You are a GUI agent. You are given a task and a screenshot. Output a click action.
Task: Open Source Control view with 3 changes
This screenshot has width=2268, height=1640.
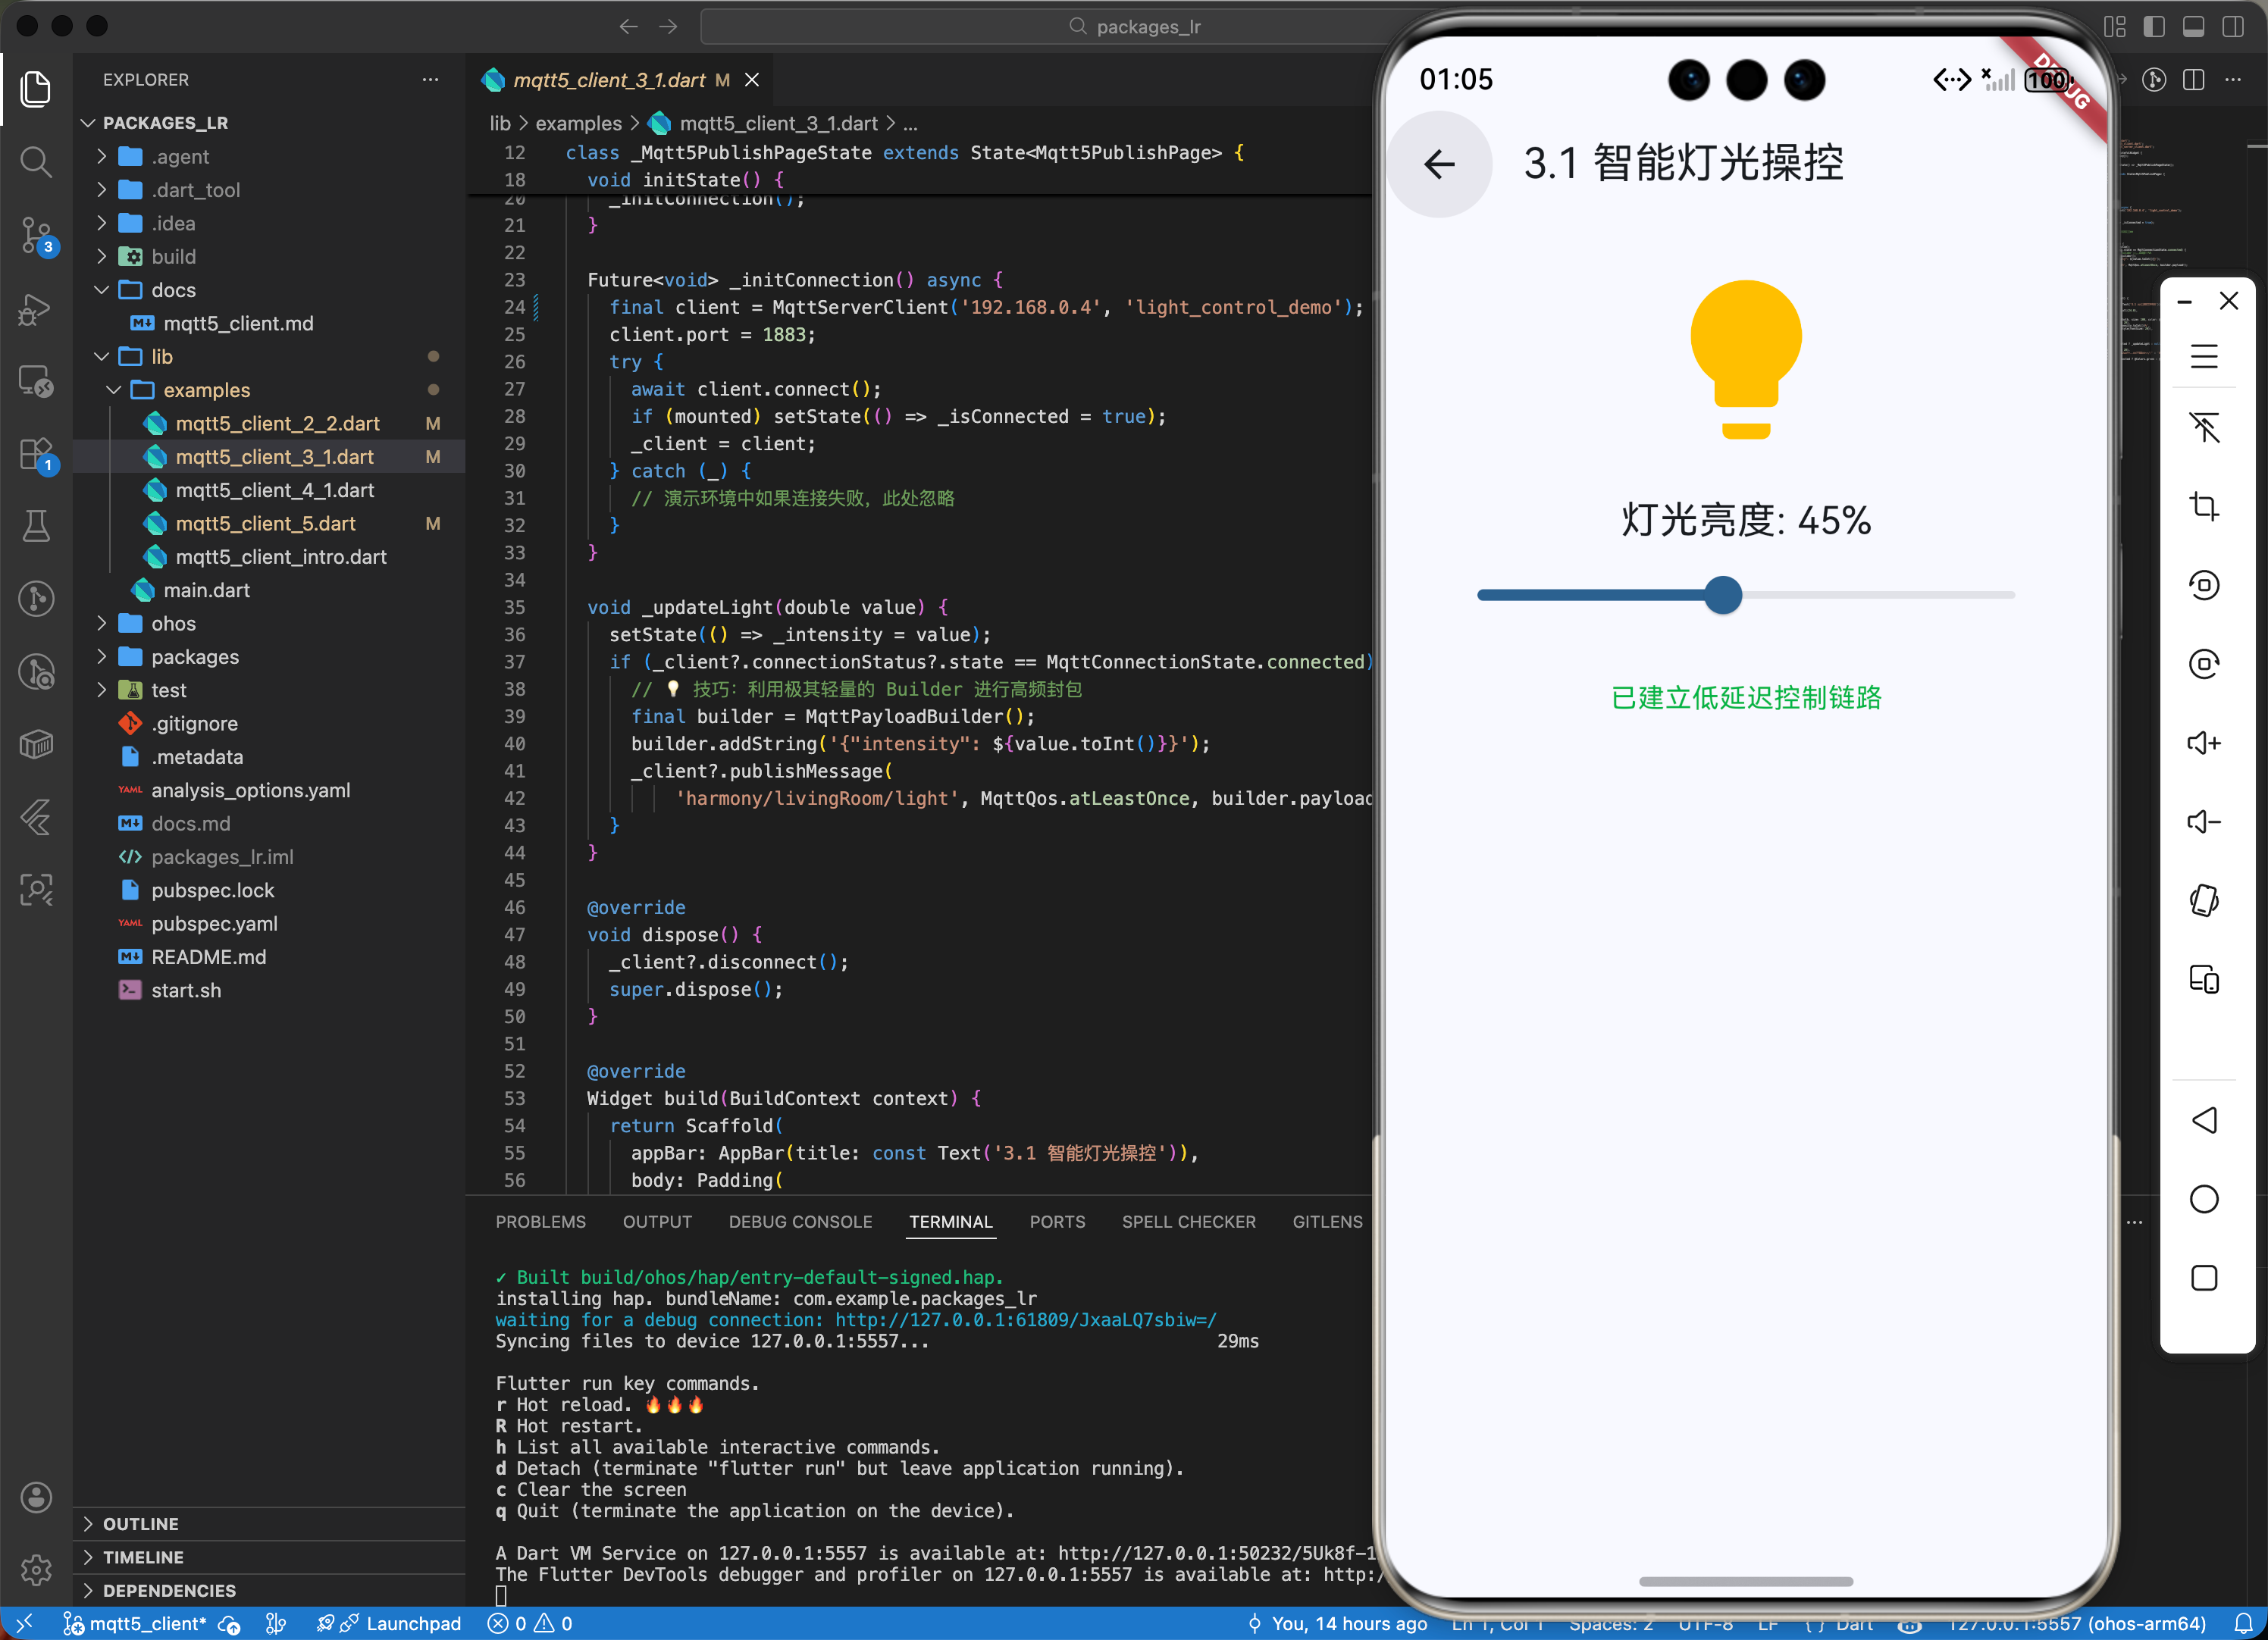tap(36, 235)
